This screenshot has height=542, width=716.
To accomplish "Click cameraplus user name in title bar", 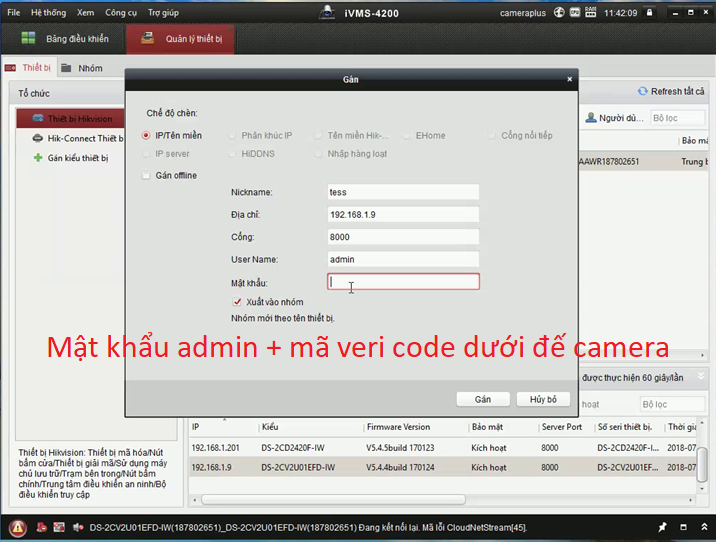I will pos(522,13).
